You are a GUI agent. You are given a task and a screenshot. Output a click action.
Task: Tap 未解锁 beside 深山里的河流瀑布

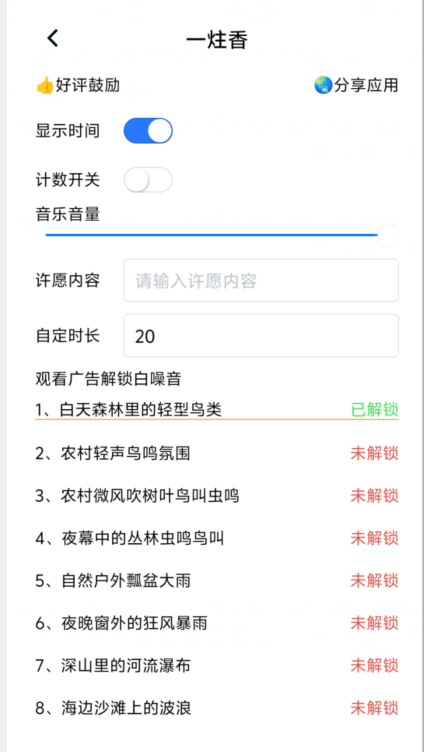375,666
